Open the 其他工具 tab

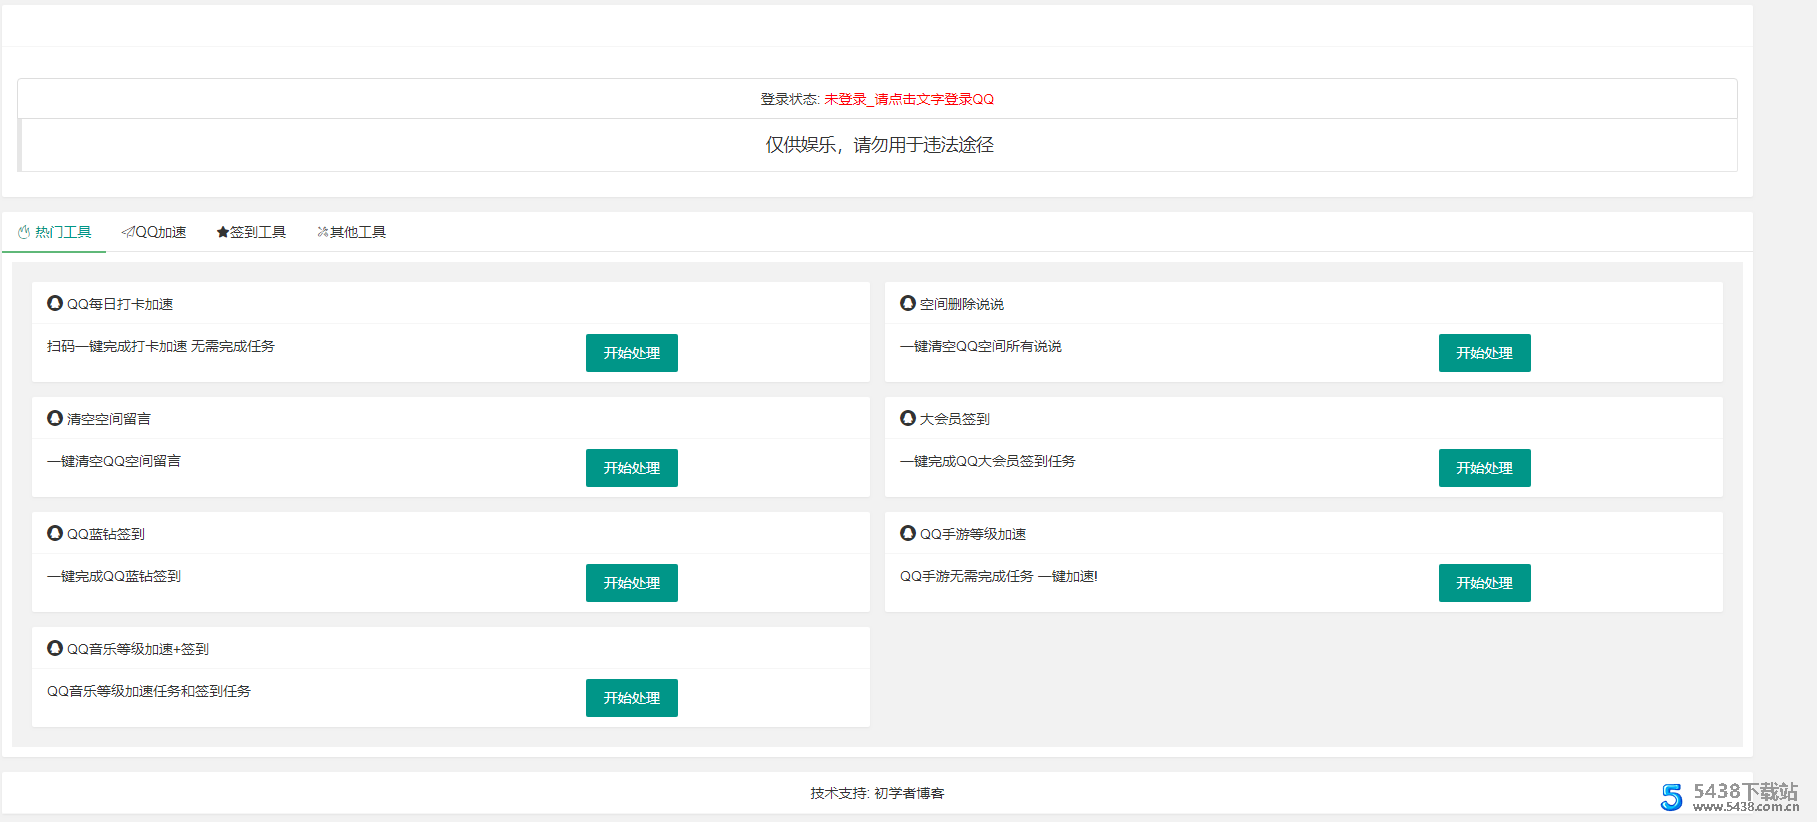point(351,232)
